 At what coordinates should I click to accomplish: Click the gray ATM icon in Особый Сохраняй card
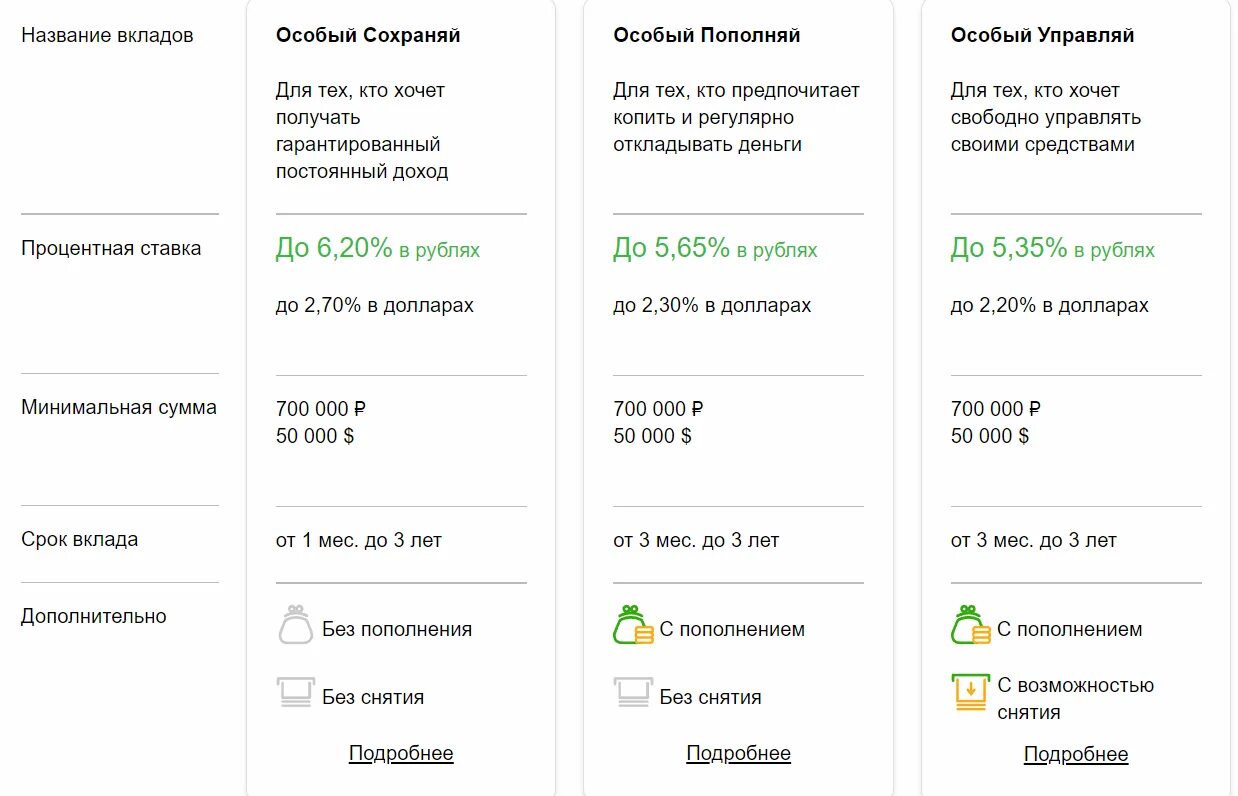[295, 693]
